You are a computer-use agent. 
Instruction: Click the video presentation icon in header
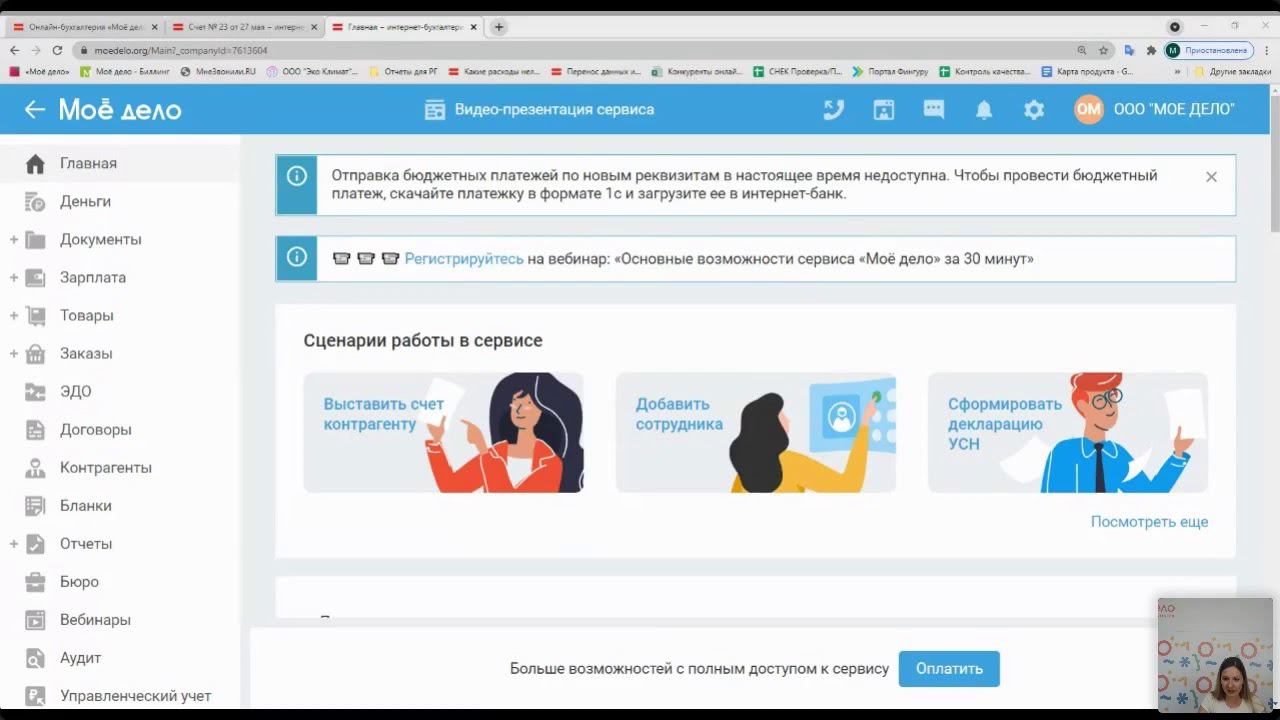(x=434, y=110)
